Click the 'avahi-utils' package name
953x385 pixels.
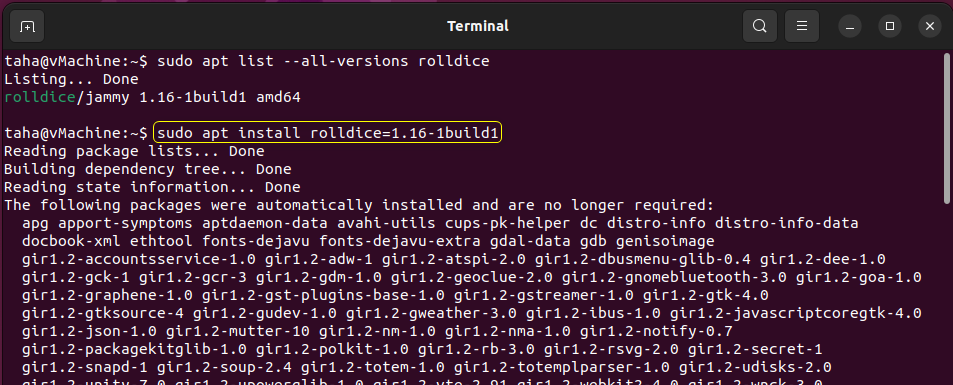[386, 223]
